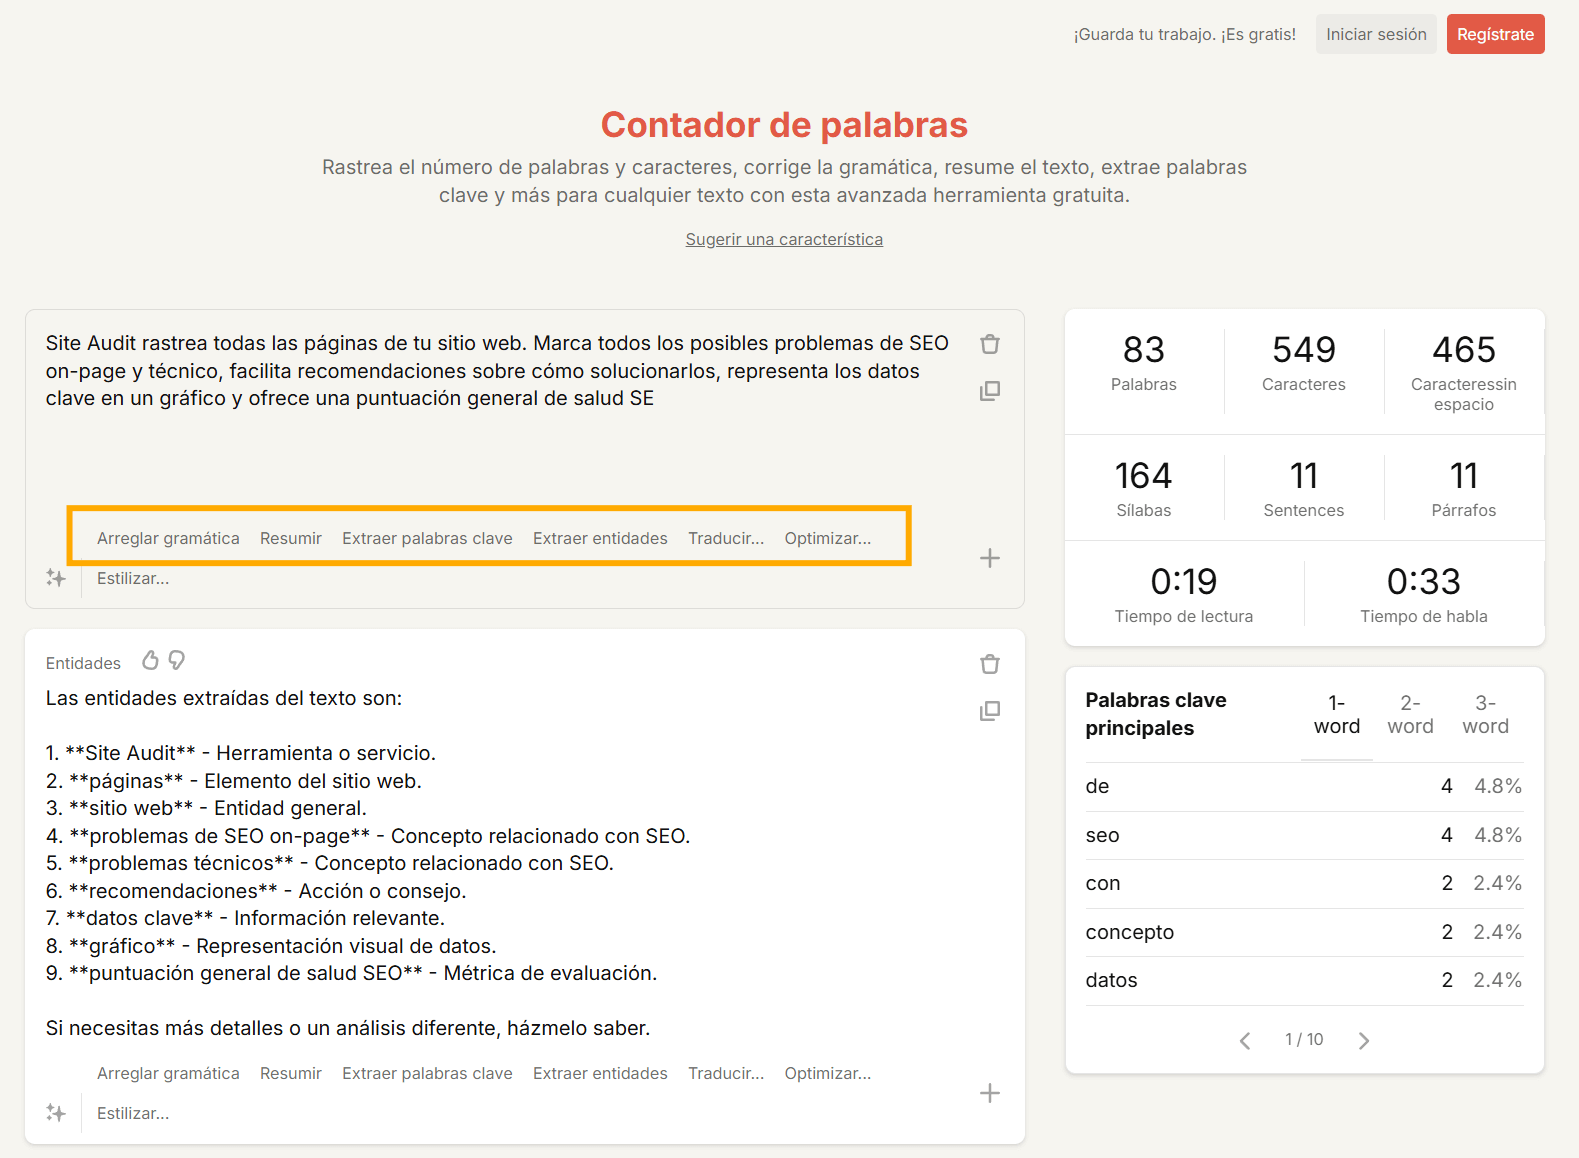Image resolution: width=1579 pixels, height=1158 pixels.
Task: Go to previous keywords page arrow
Action: coord(1245,1041)
